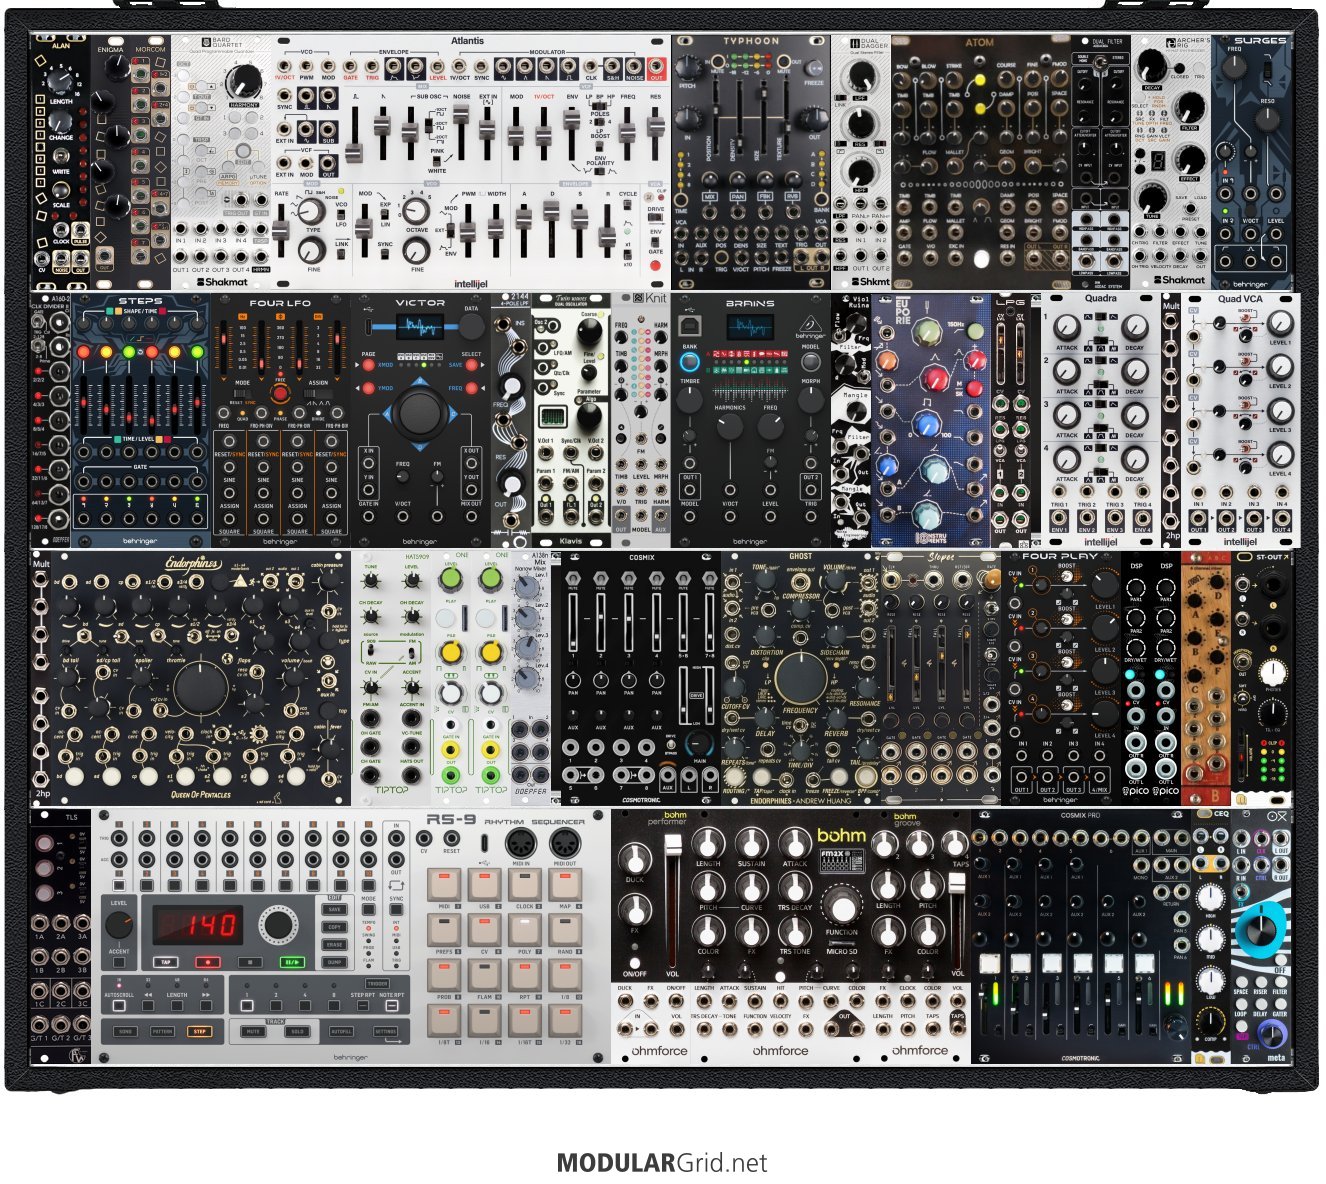The image size is (1326, 1184).
Task: Click the RS-9 data encoder dial
Action: (x=279, y=926)
